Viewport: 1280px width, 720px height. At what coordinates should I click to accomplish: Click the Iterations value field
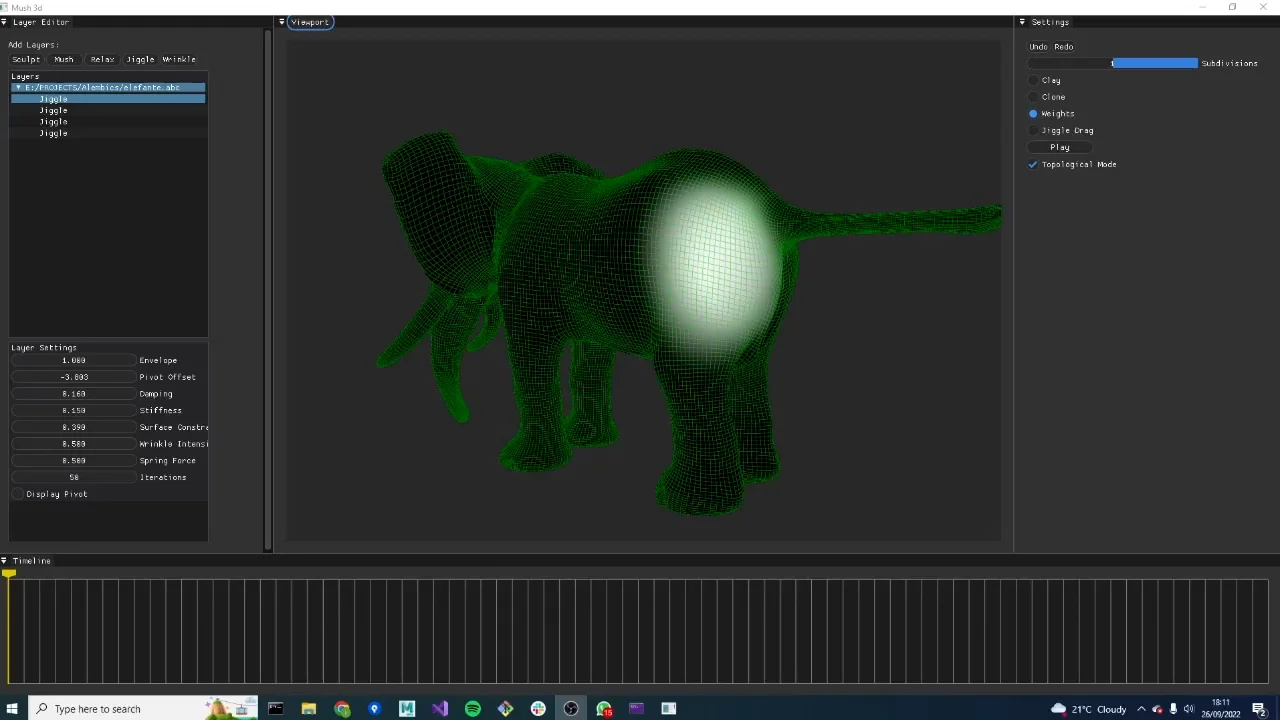point(73,477)
